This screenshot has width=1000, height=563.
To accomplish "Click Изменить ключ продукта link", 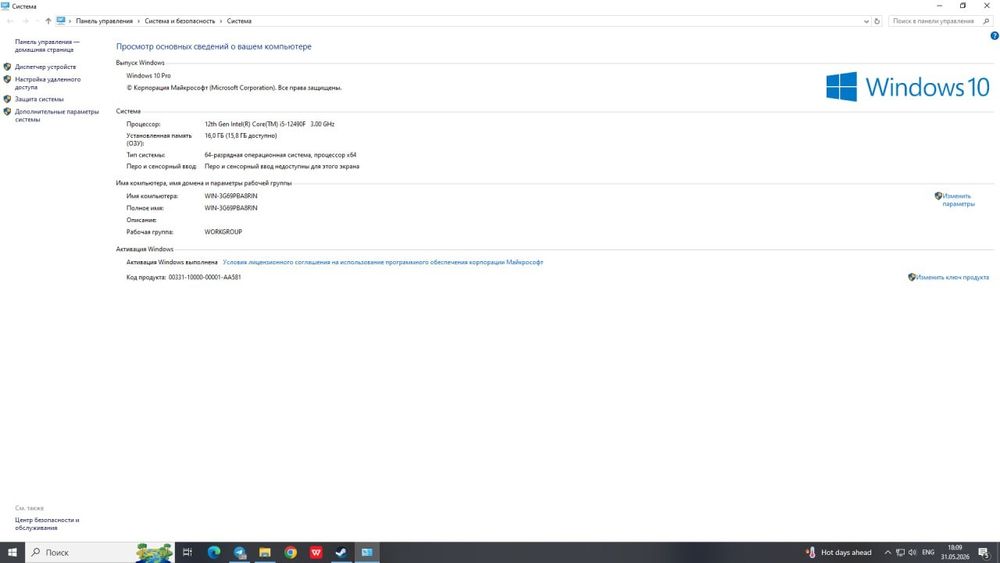I will [952, 277].
